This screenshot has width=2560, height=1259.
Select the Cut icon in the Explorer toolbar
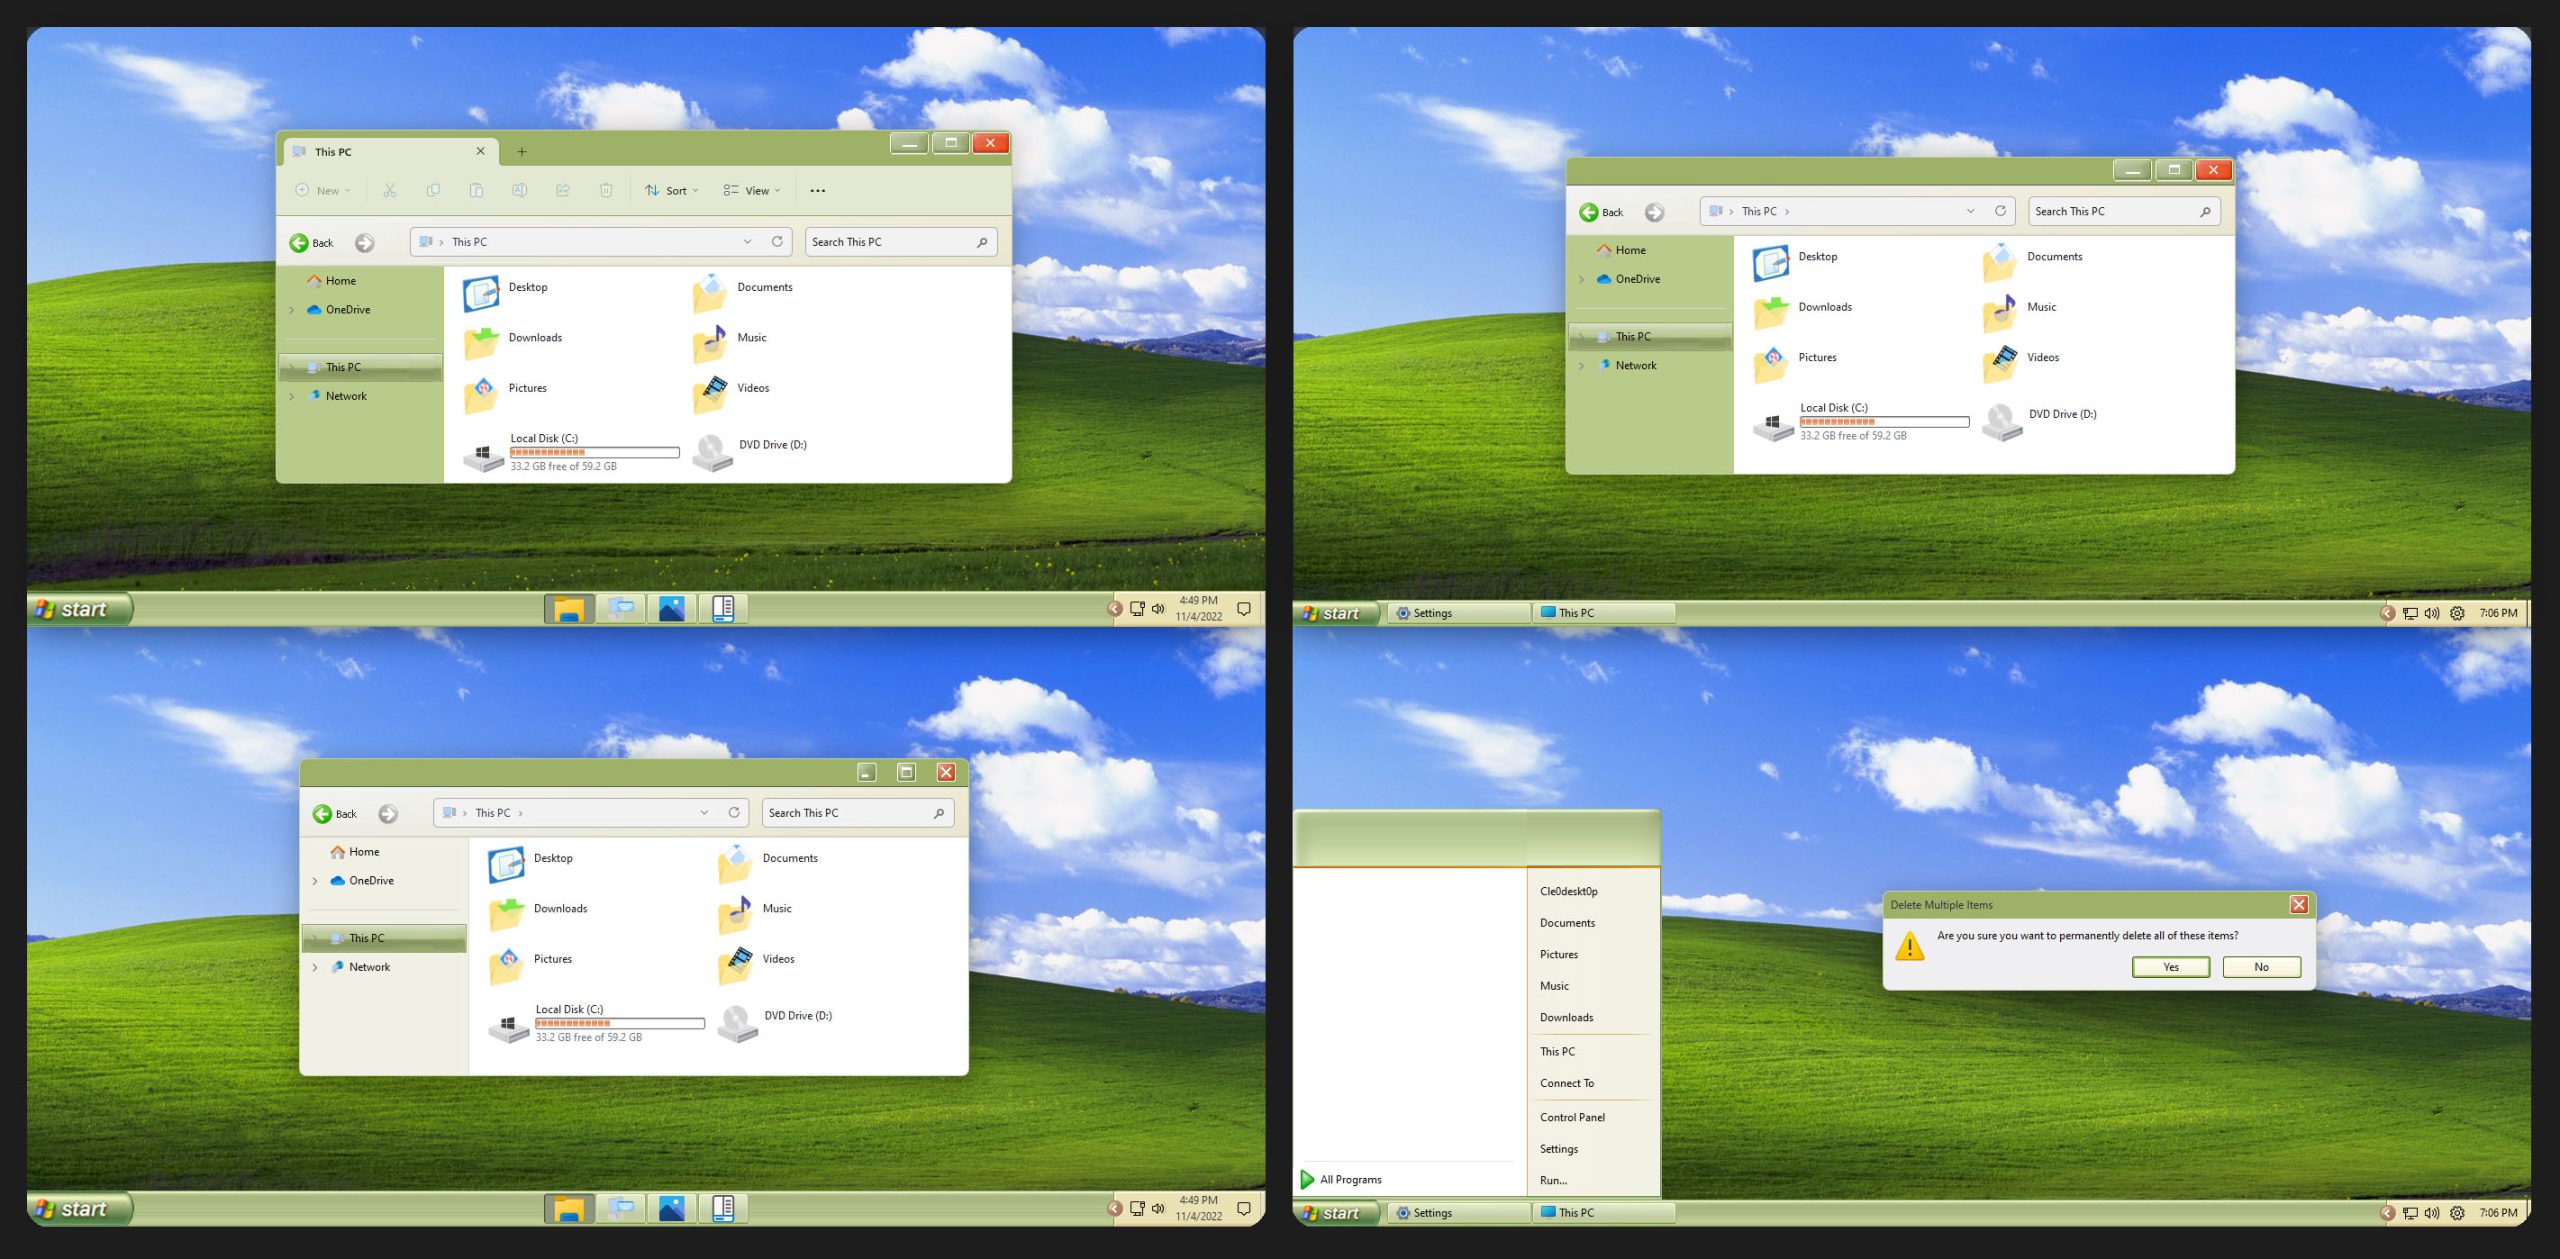[390, 190]
